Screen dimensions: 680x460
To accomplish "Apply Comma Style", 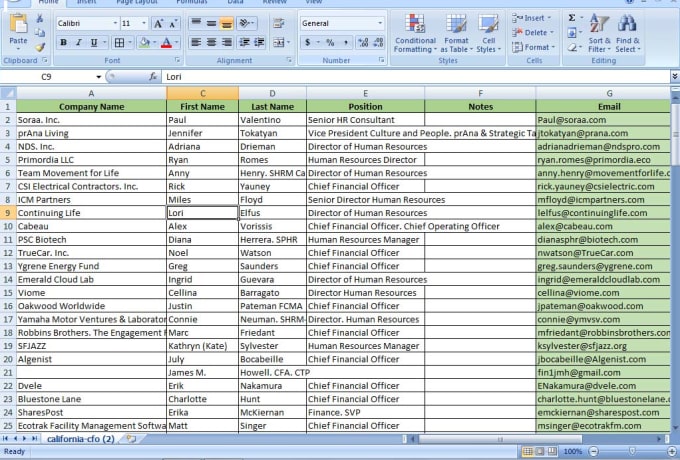I will (x=346, y=42).
